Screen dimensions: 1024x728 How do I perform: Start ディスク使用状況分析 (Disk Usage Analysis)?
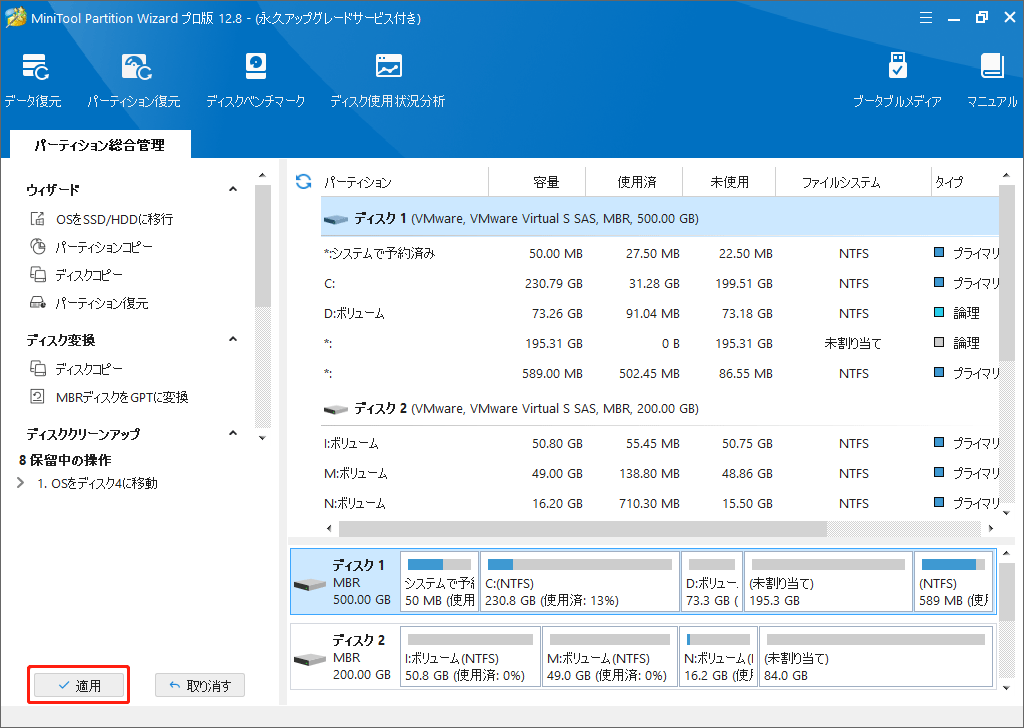tap(386, 80)
